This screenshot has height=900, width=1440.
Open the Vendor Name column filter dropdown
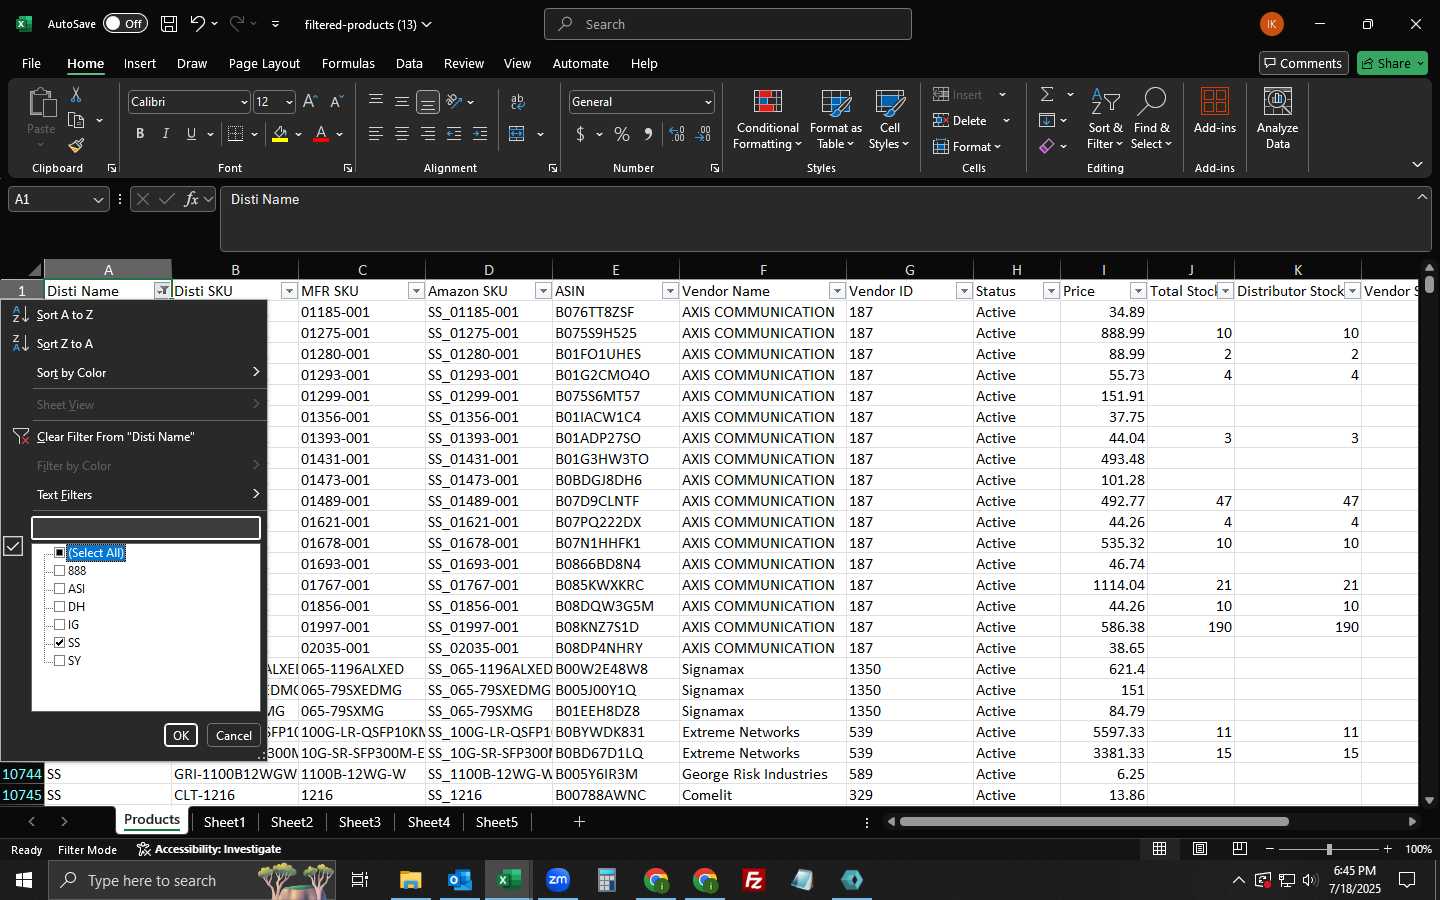(837, 291)
